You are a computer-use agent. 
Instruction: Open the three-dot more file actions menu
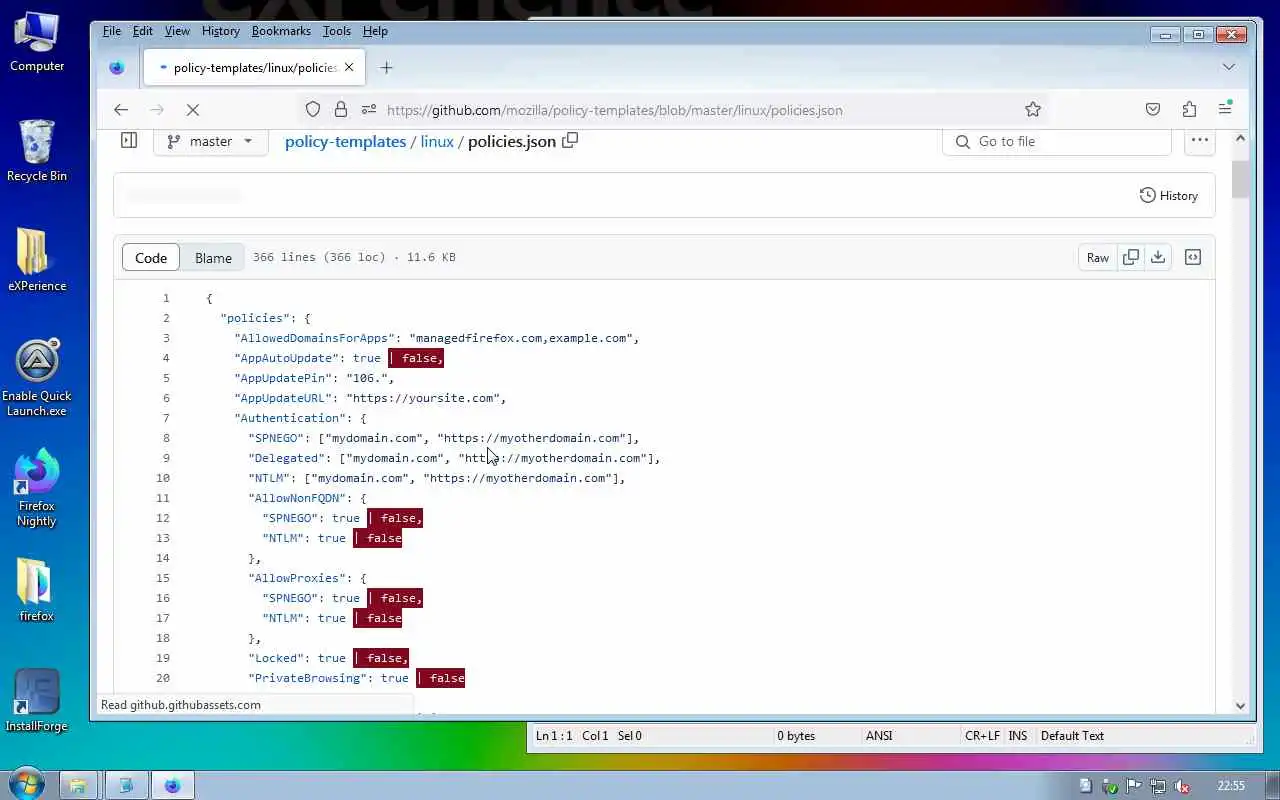pos(1199,141)
